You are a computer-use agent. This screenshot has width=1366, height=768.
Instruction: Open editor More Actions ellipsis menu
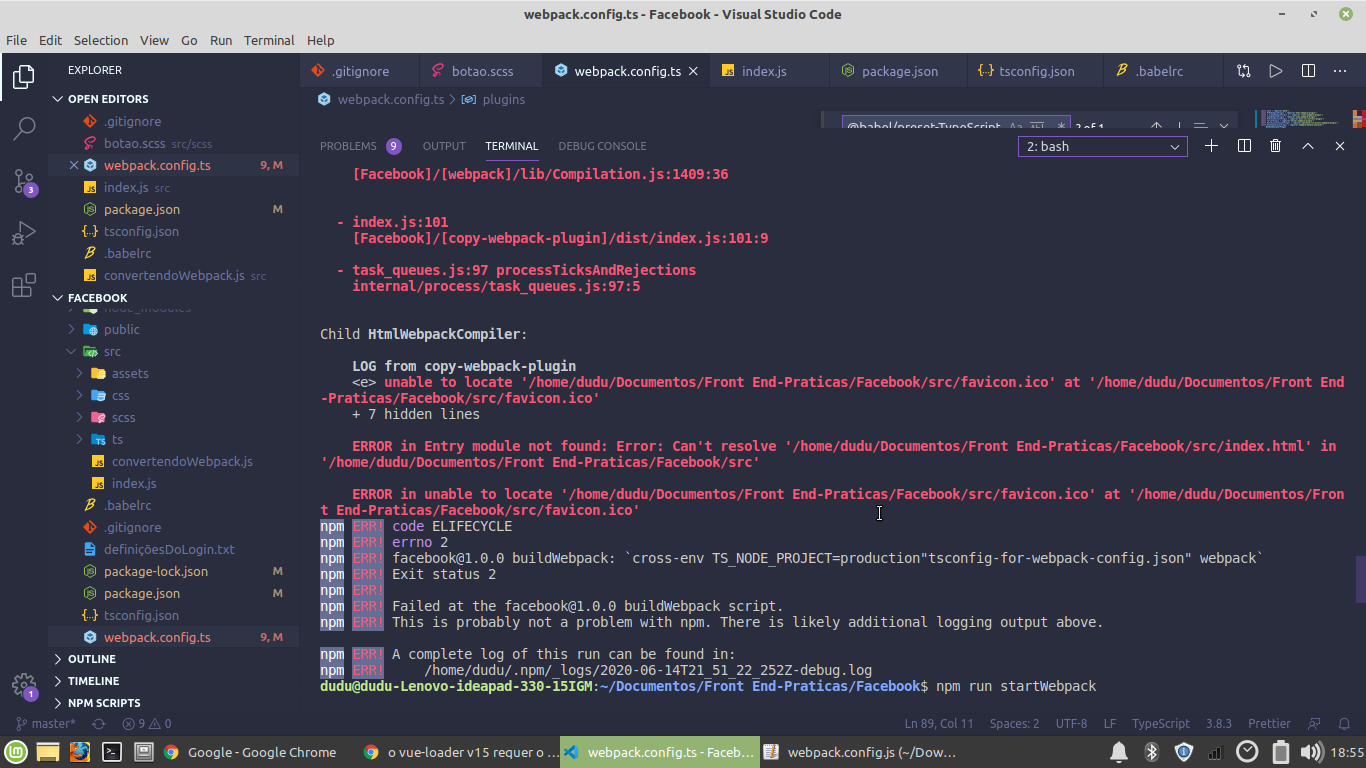(1340, 71)
